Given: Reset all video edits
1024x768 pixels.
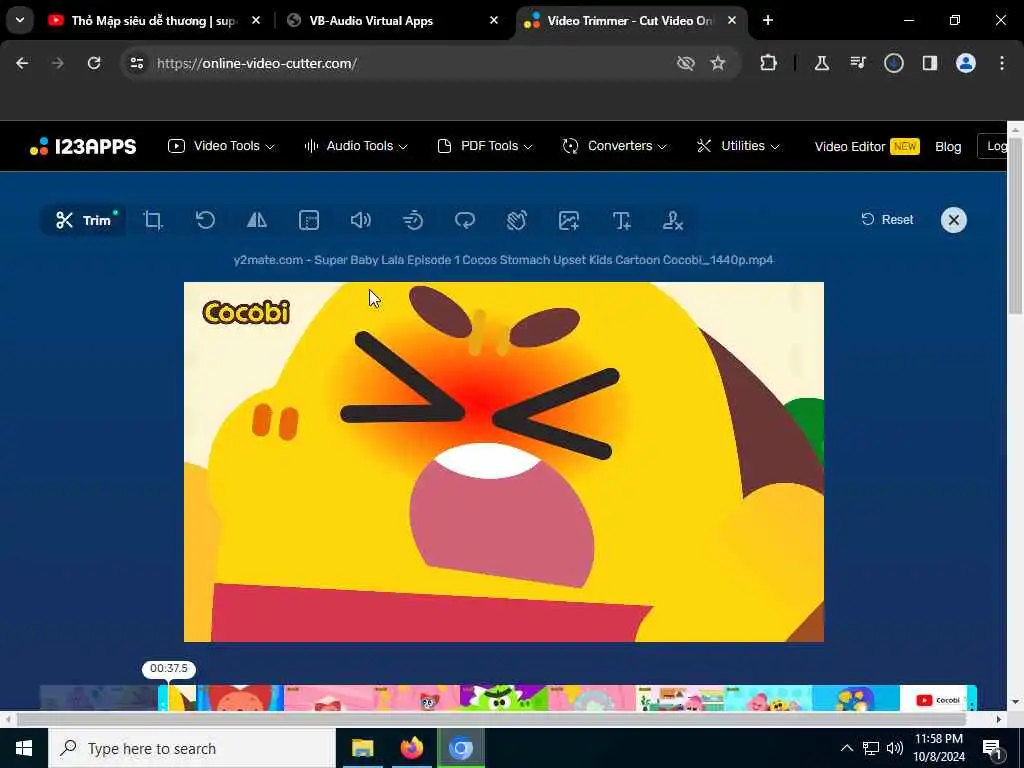Looking at the screenshot, I should coord(887,219).
